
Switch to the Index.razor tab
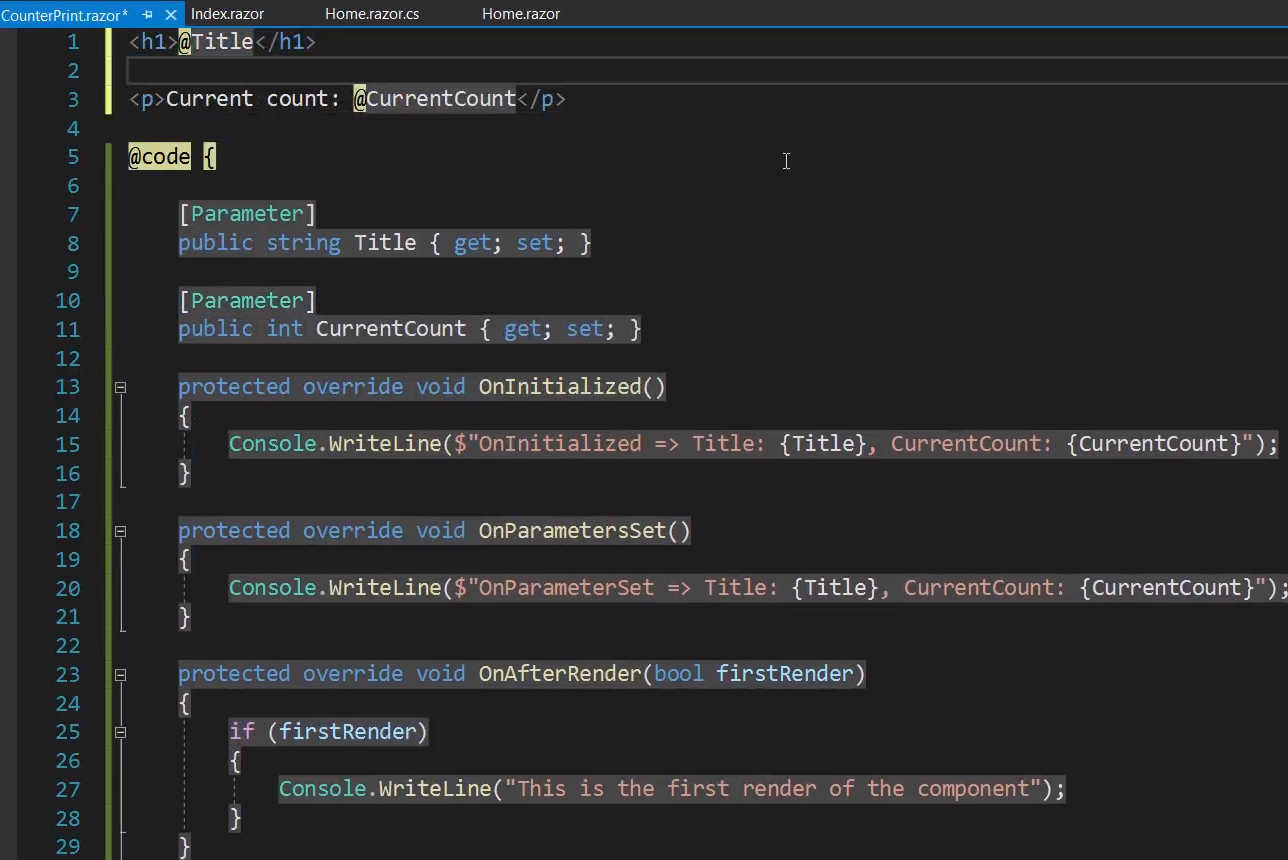coord(227,14)
